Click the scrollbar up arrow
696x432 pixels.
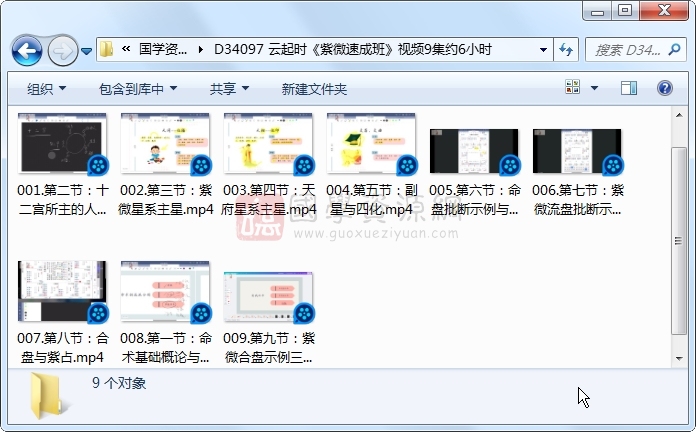point(679,115)
